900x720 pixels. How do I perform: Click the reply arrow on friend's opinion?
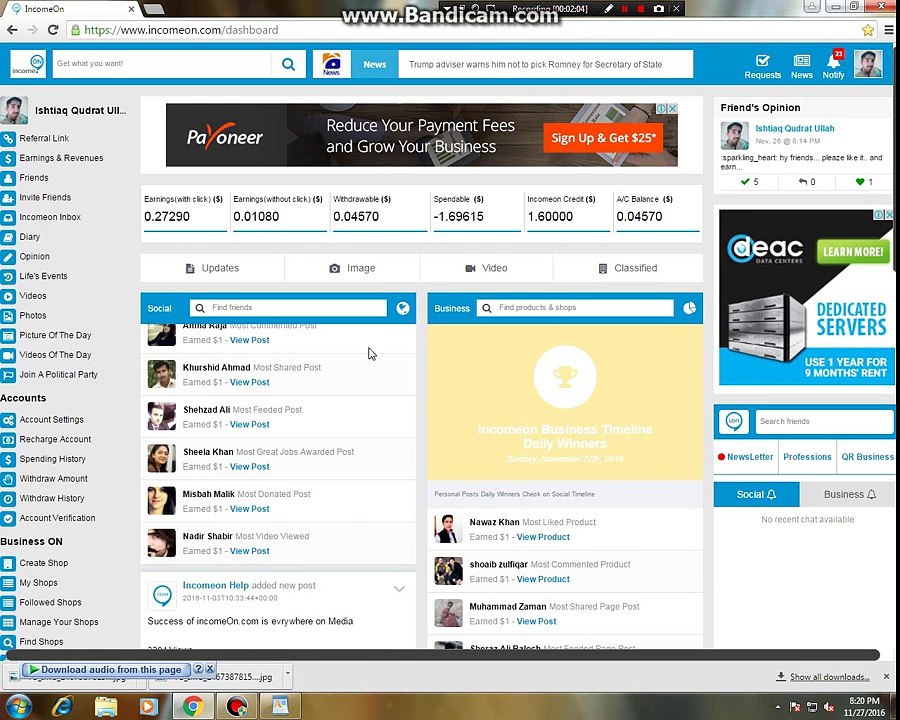802,182
